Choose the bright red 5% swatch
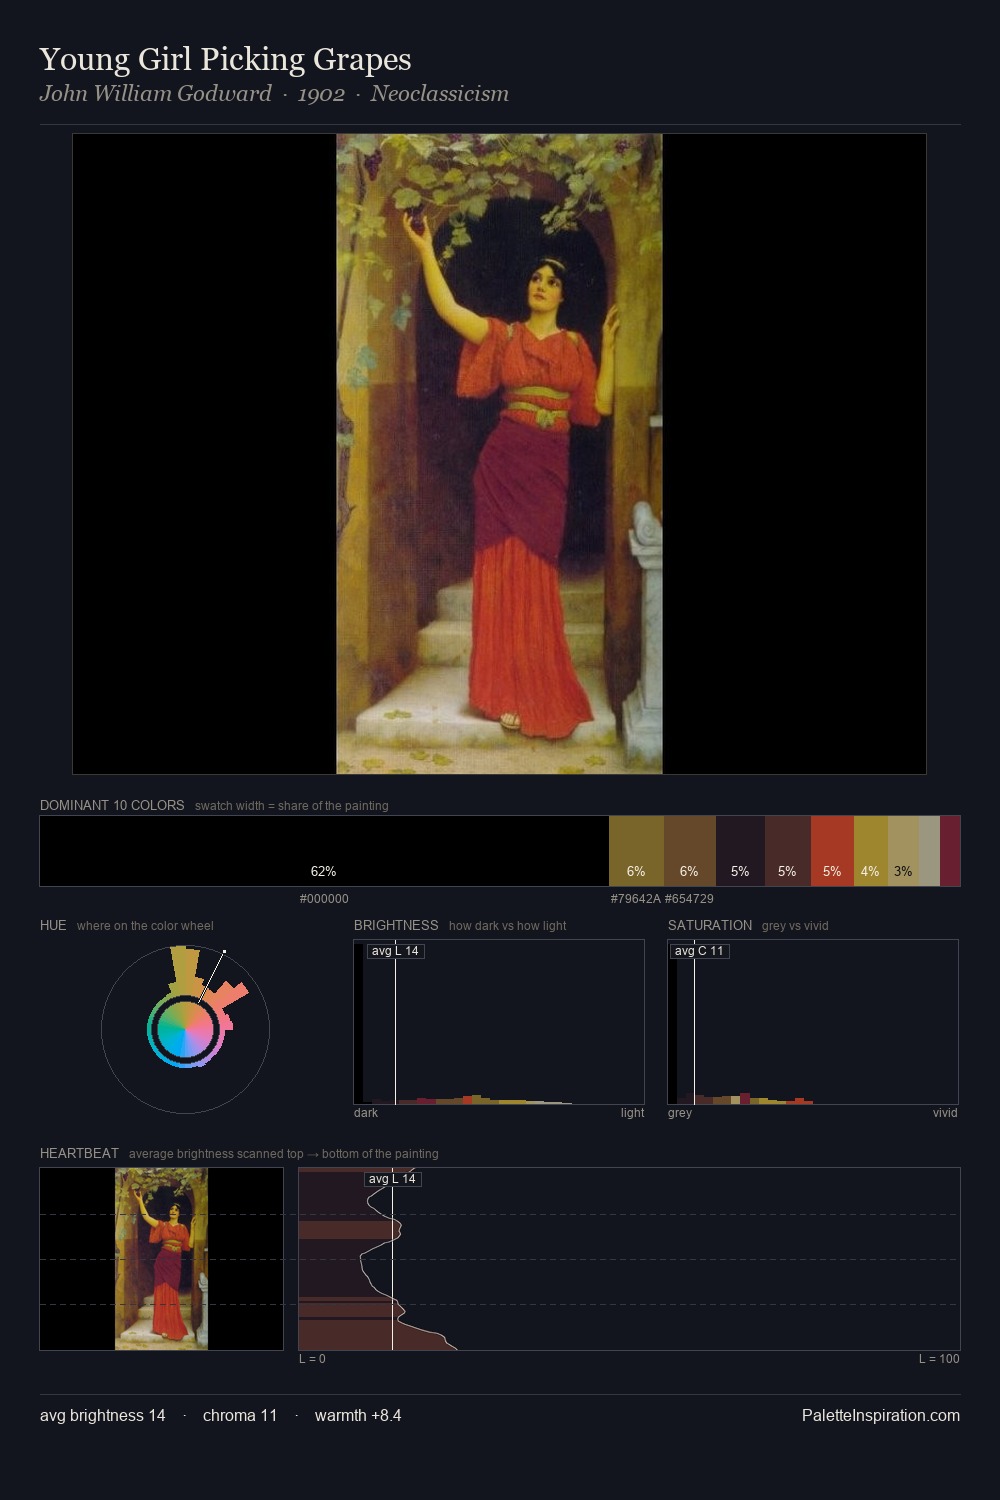 [832, 851]
